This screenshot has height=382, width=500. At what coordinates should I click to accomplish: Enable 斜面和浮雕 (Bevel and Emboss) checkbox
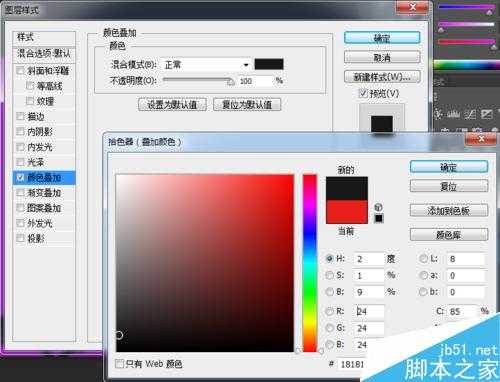click(x=20, y=70)
